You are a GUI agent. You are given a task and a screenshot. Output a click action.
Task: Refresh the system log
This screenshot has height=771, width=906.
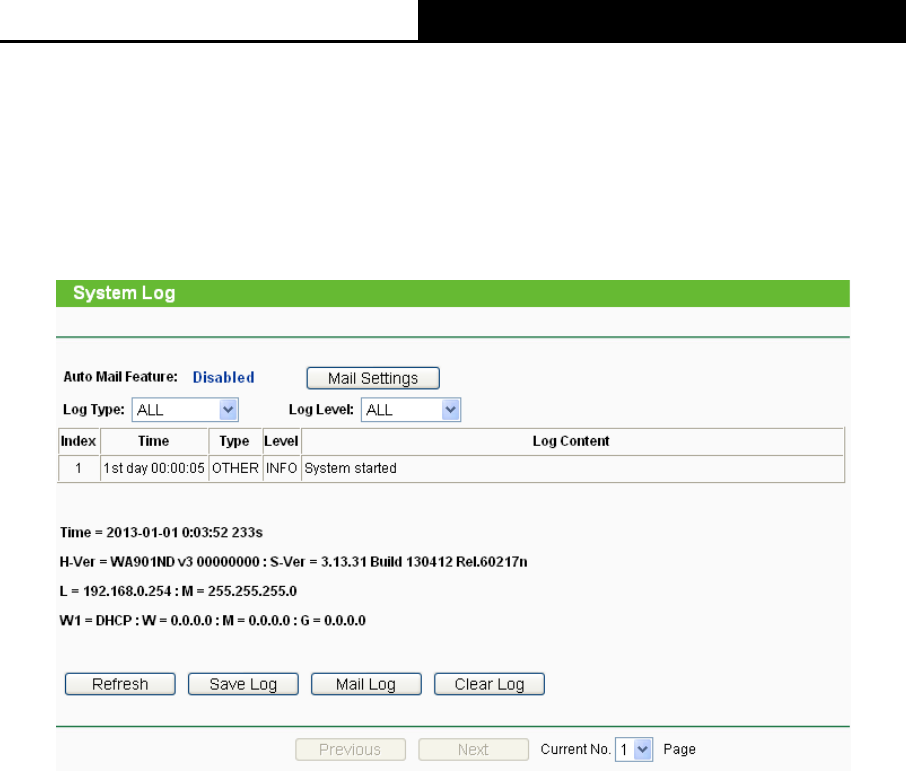(120, 684)
